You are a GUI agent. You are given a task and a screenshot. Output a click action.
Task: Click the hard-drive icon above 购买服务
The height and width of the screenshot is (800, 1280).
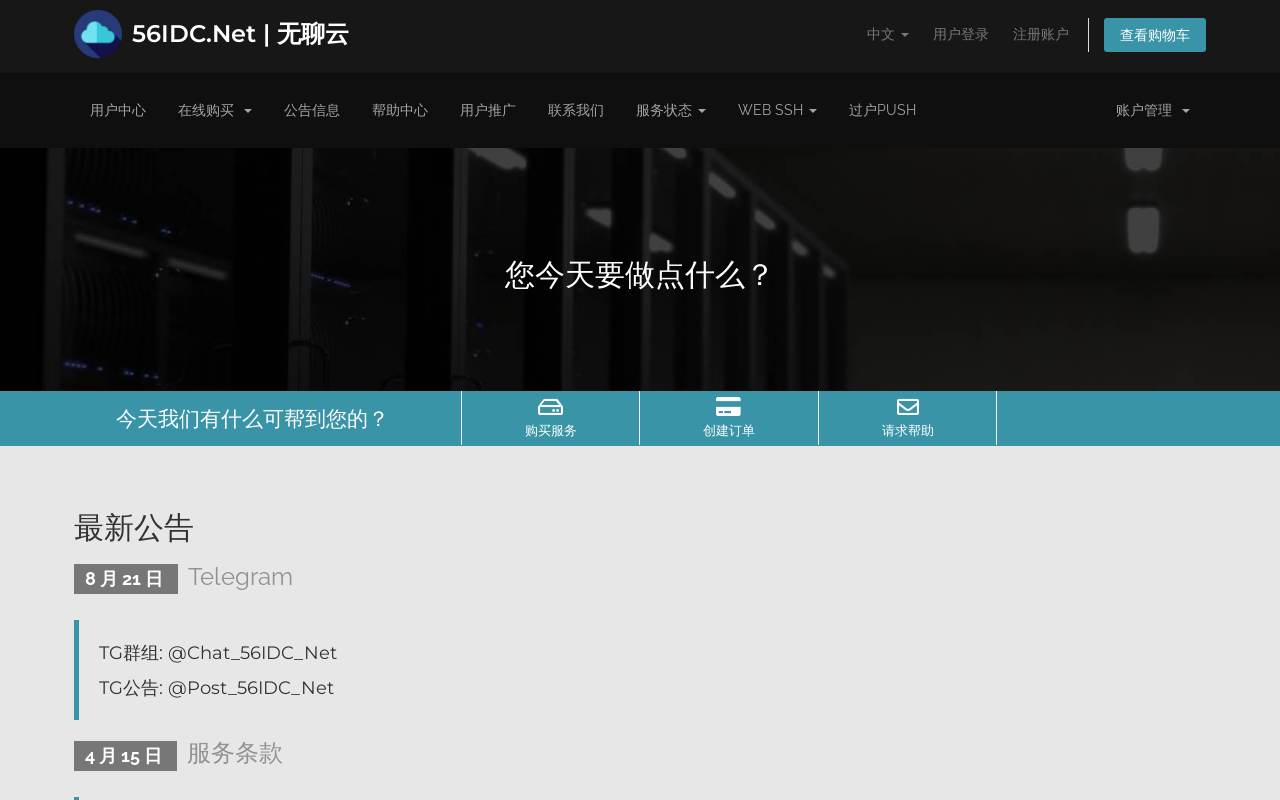[x=550, y=407]
